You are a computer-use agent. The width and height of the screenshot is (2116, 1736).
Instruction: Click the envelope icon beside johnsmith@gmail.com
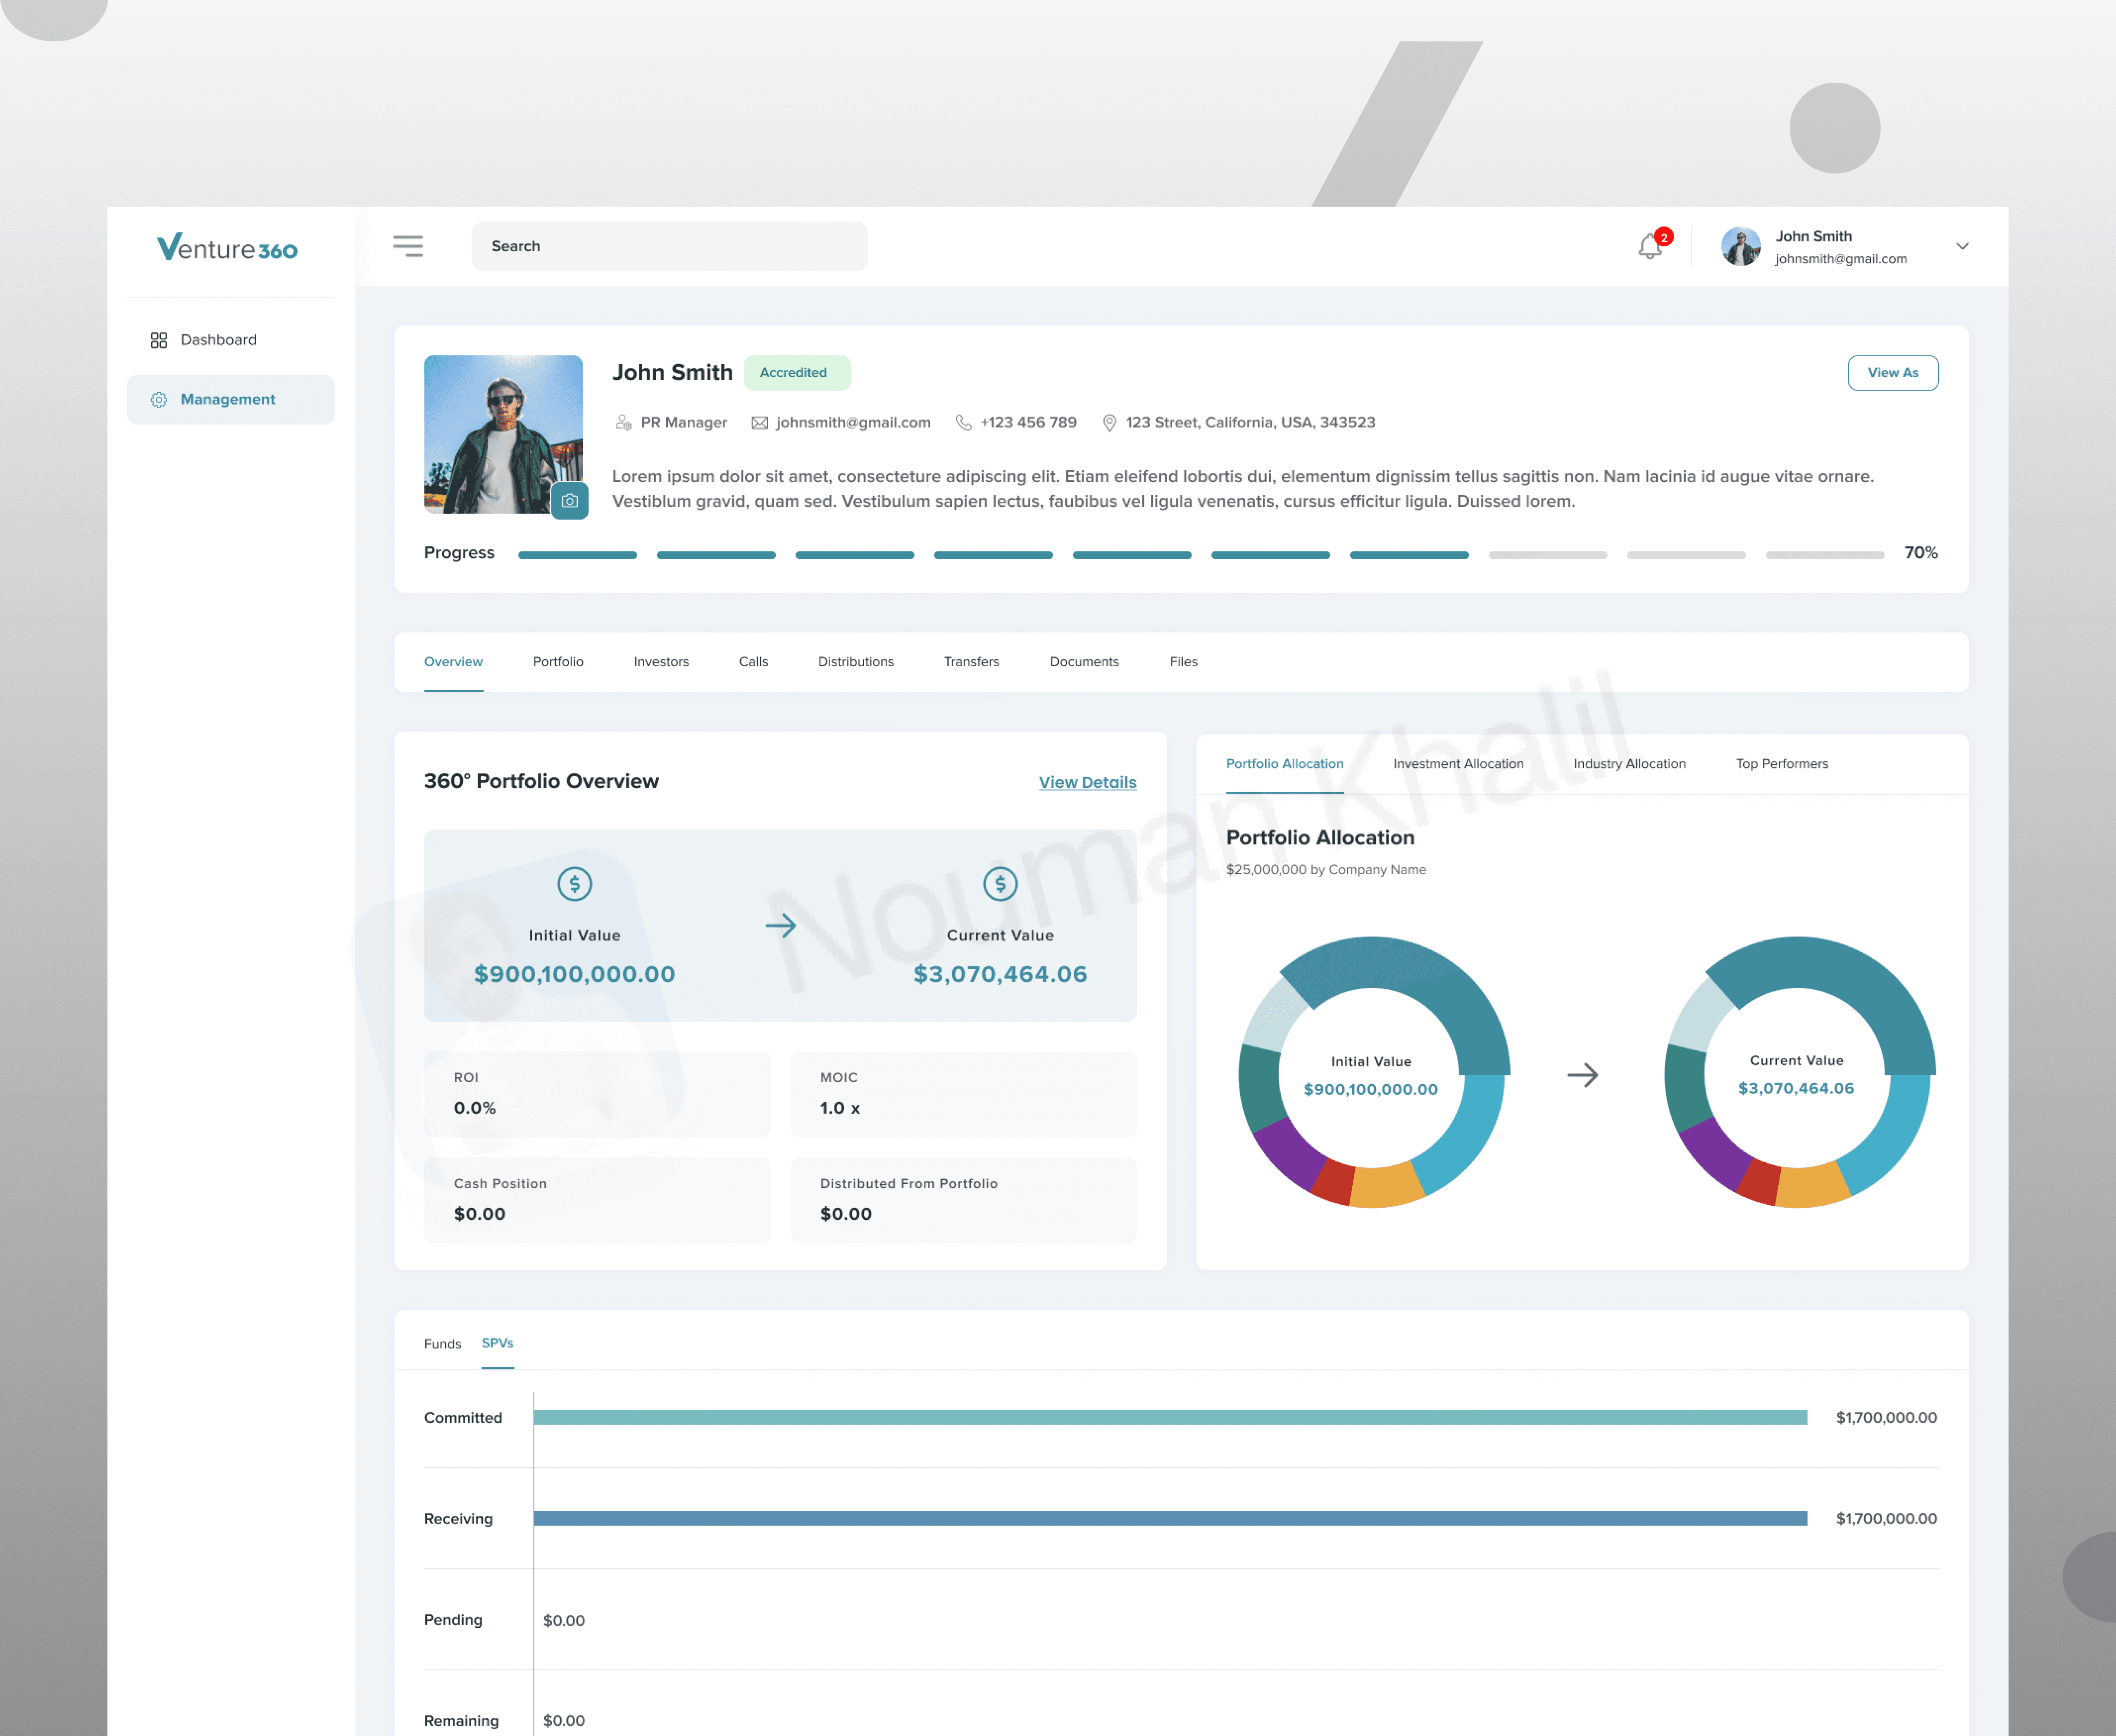[760, 423]
